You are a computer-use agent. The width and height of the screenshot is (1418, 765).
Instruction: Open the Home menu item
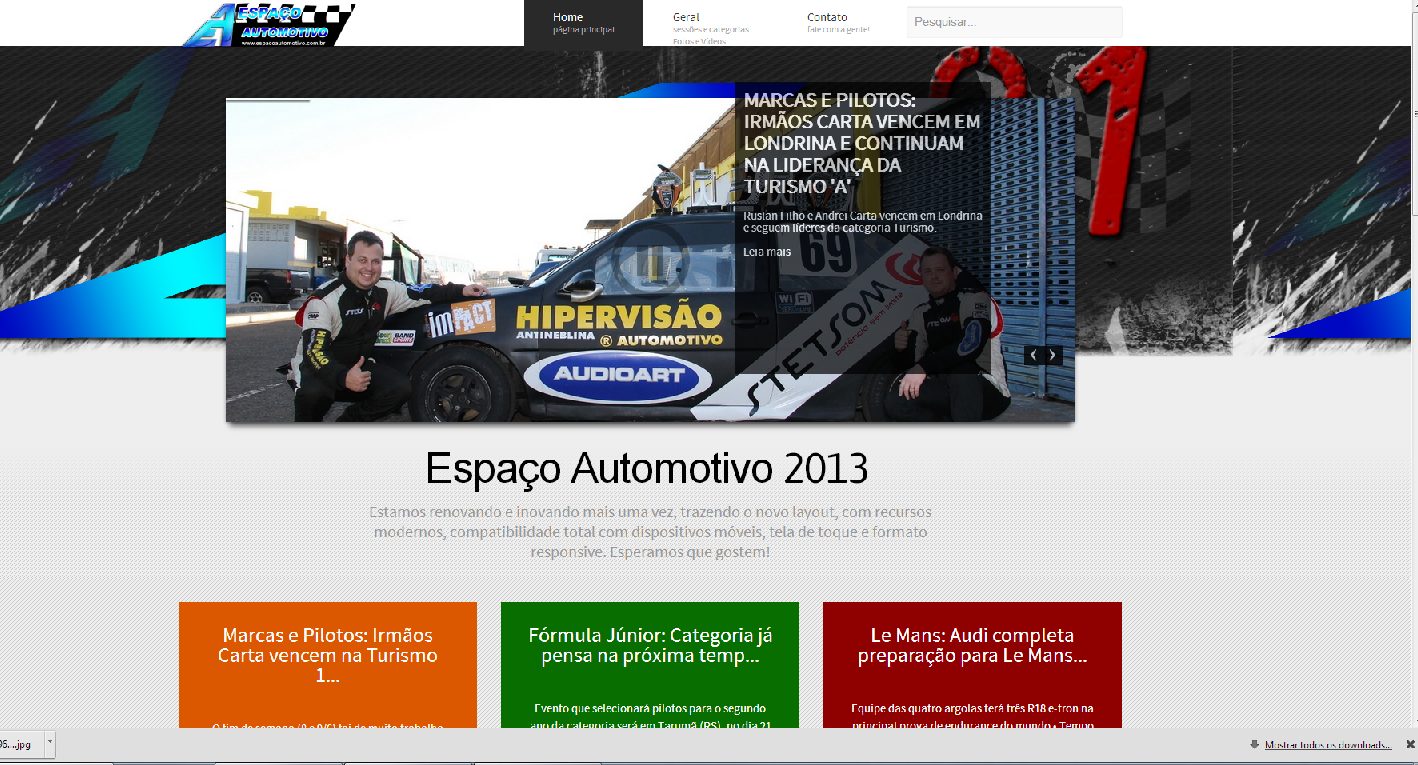(x=583, y=23)
